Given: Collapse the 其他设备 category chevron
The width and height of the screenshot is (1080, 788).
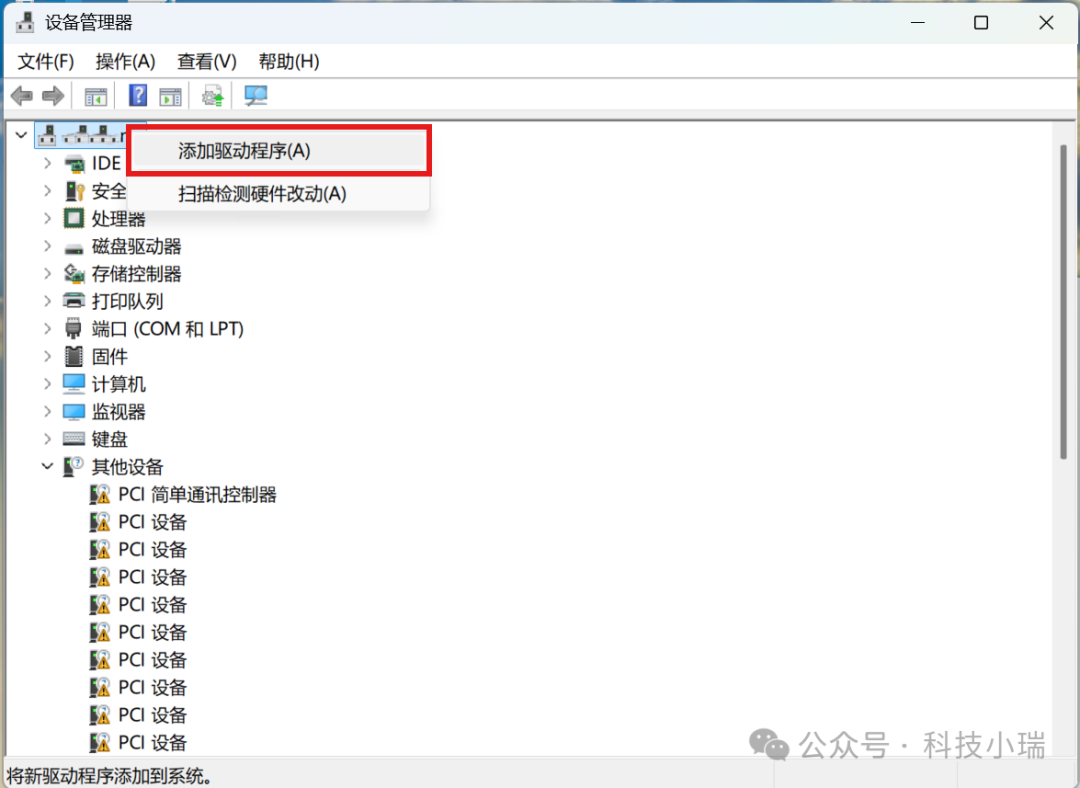Looking at the screenshot, I should [x=48, y=466].
